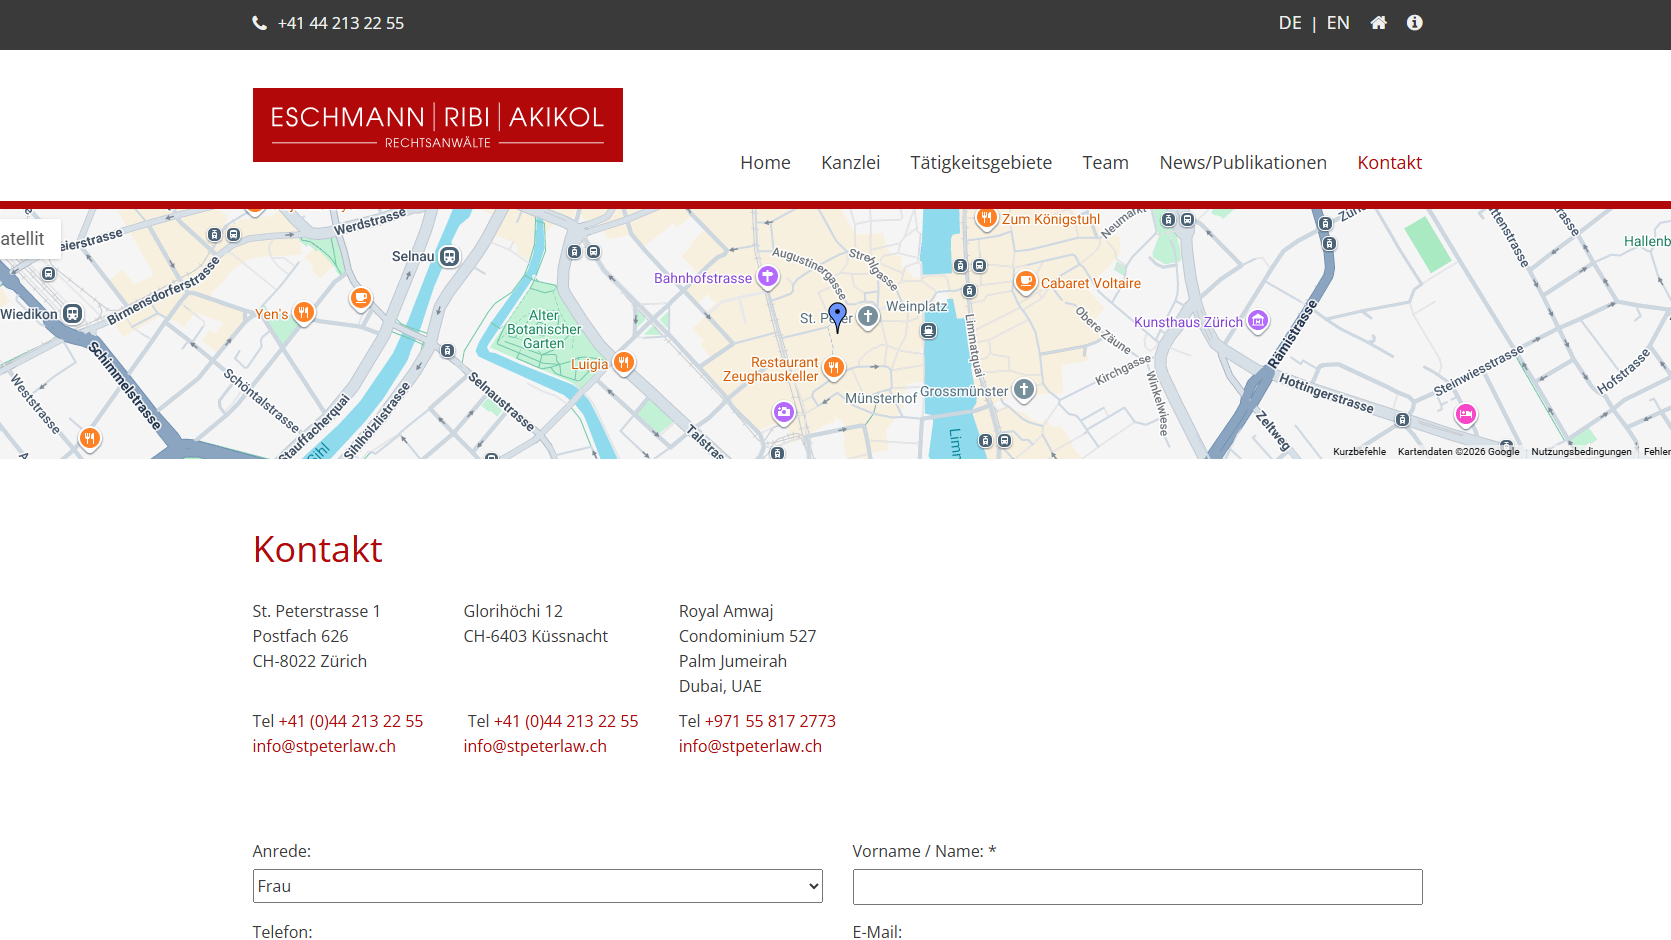Open the Bahnhofstrasse shopping marker
Screen dimensions: 1671x940
[x=767, y=277]
